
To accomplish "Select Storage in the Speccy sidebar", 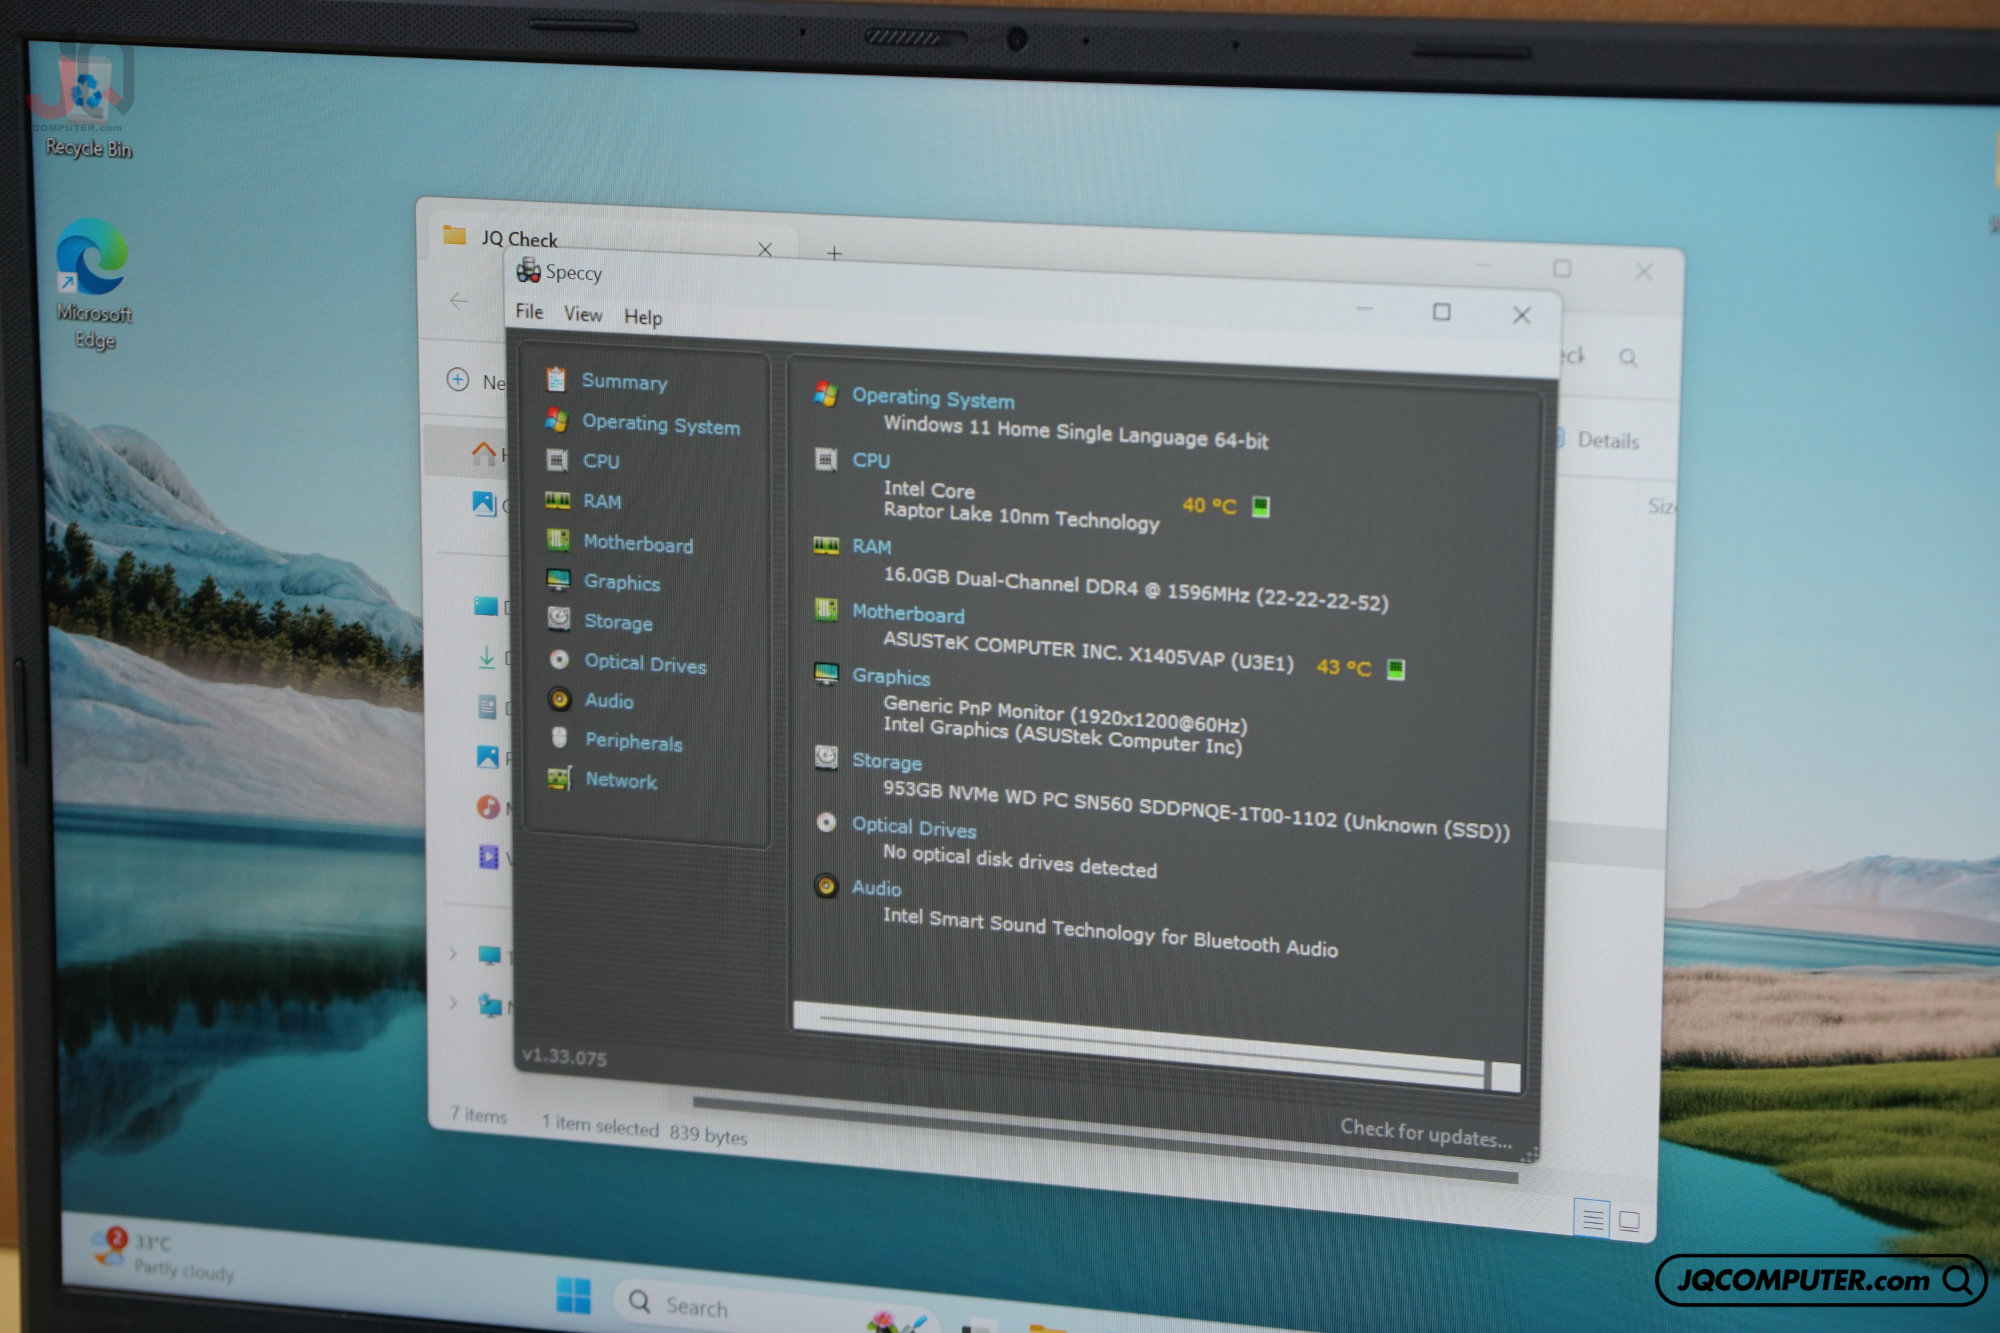I will coord(618,622).
